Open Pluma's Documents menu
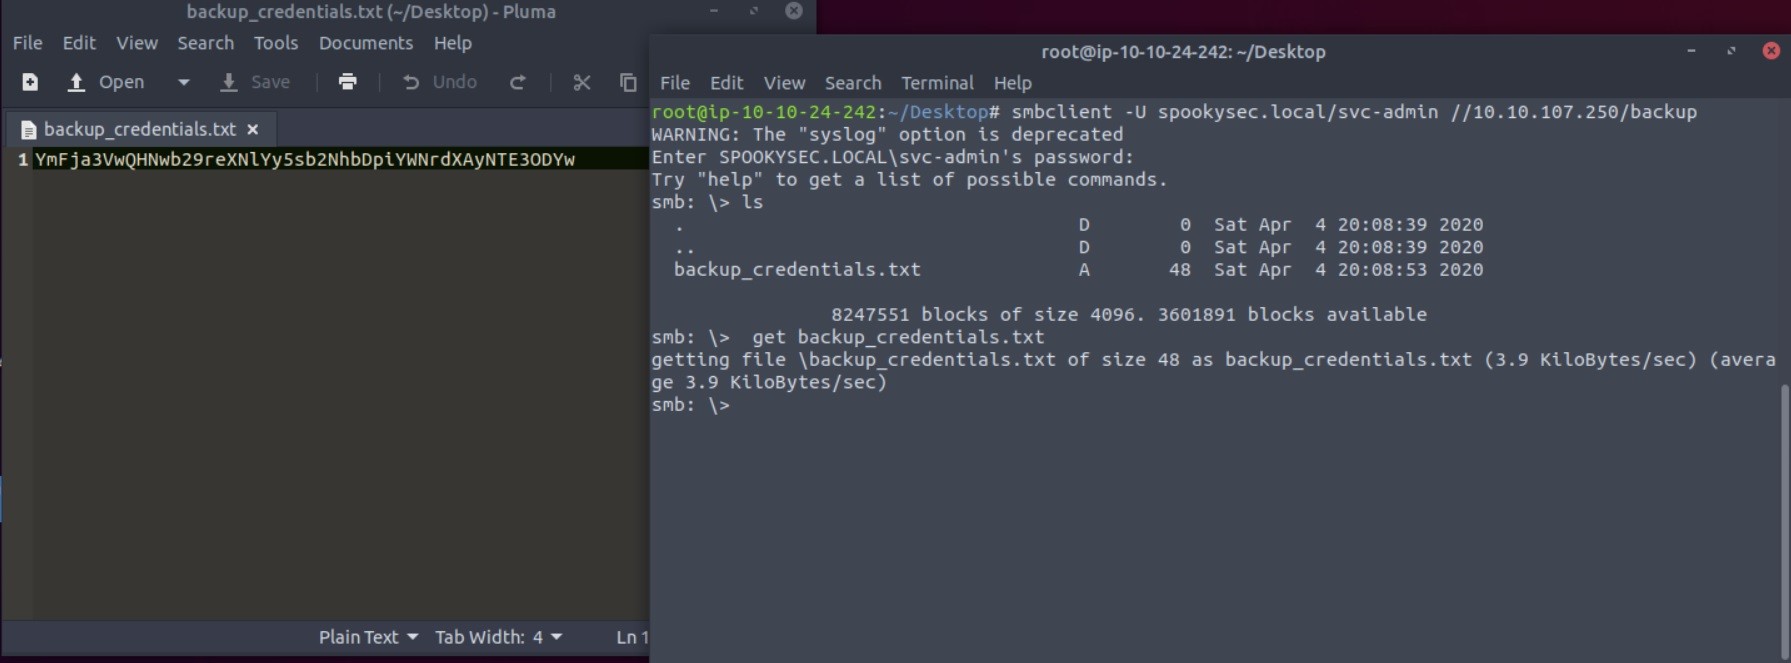1791x663 pixels. point(365,43)
